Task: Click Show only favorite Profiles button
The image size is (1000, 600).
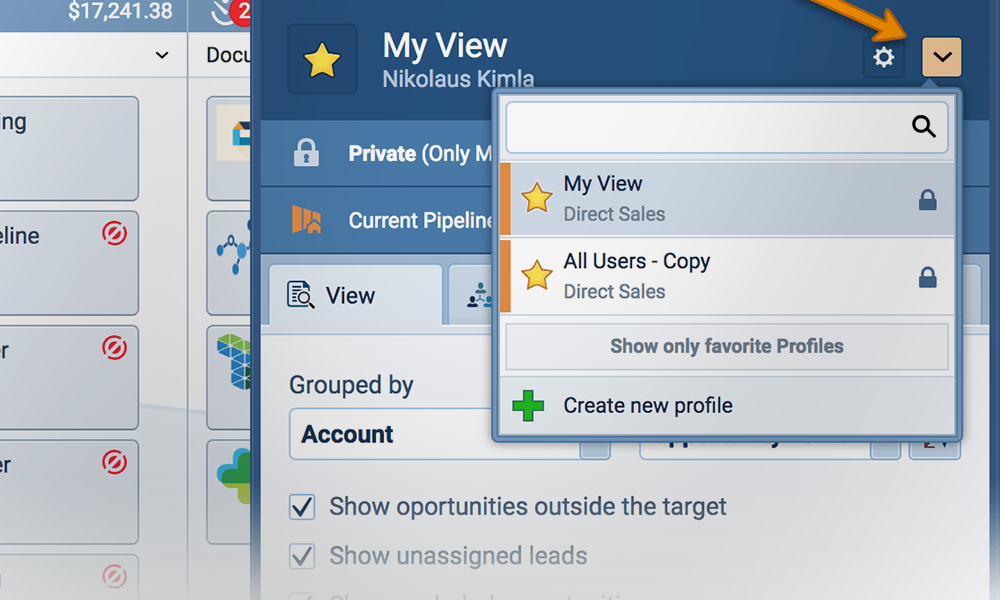Action: point(726,347)
